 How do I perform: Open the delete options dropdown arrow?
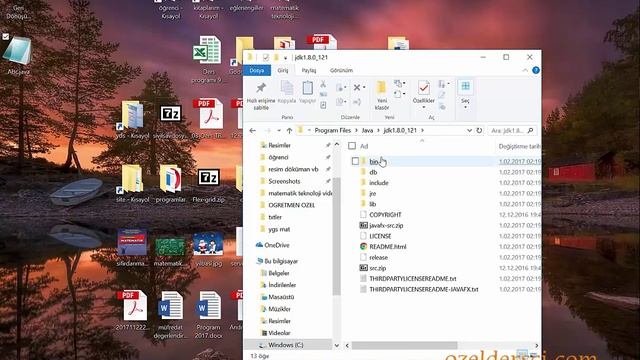364,87
